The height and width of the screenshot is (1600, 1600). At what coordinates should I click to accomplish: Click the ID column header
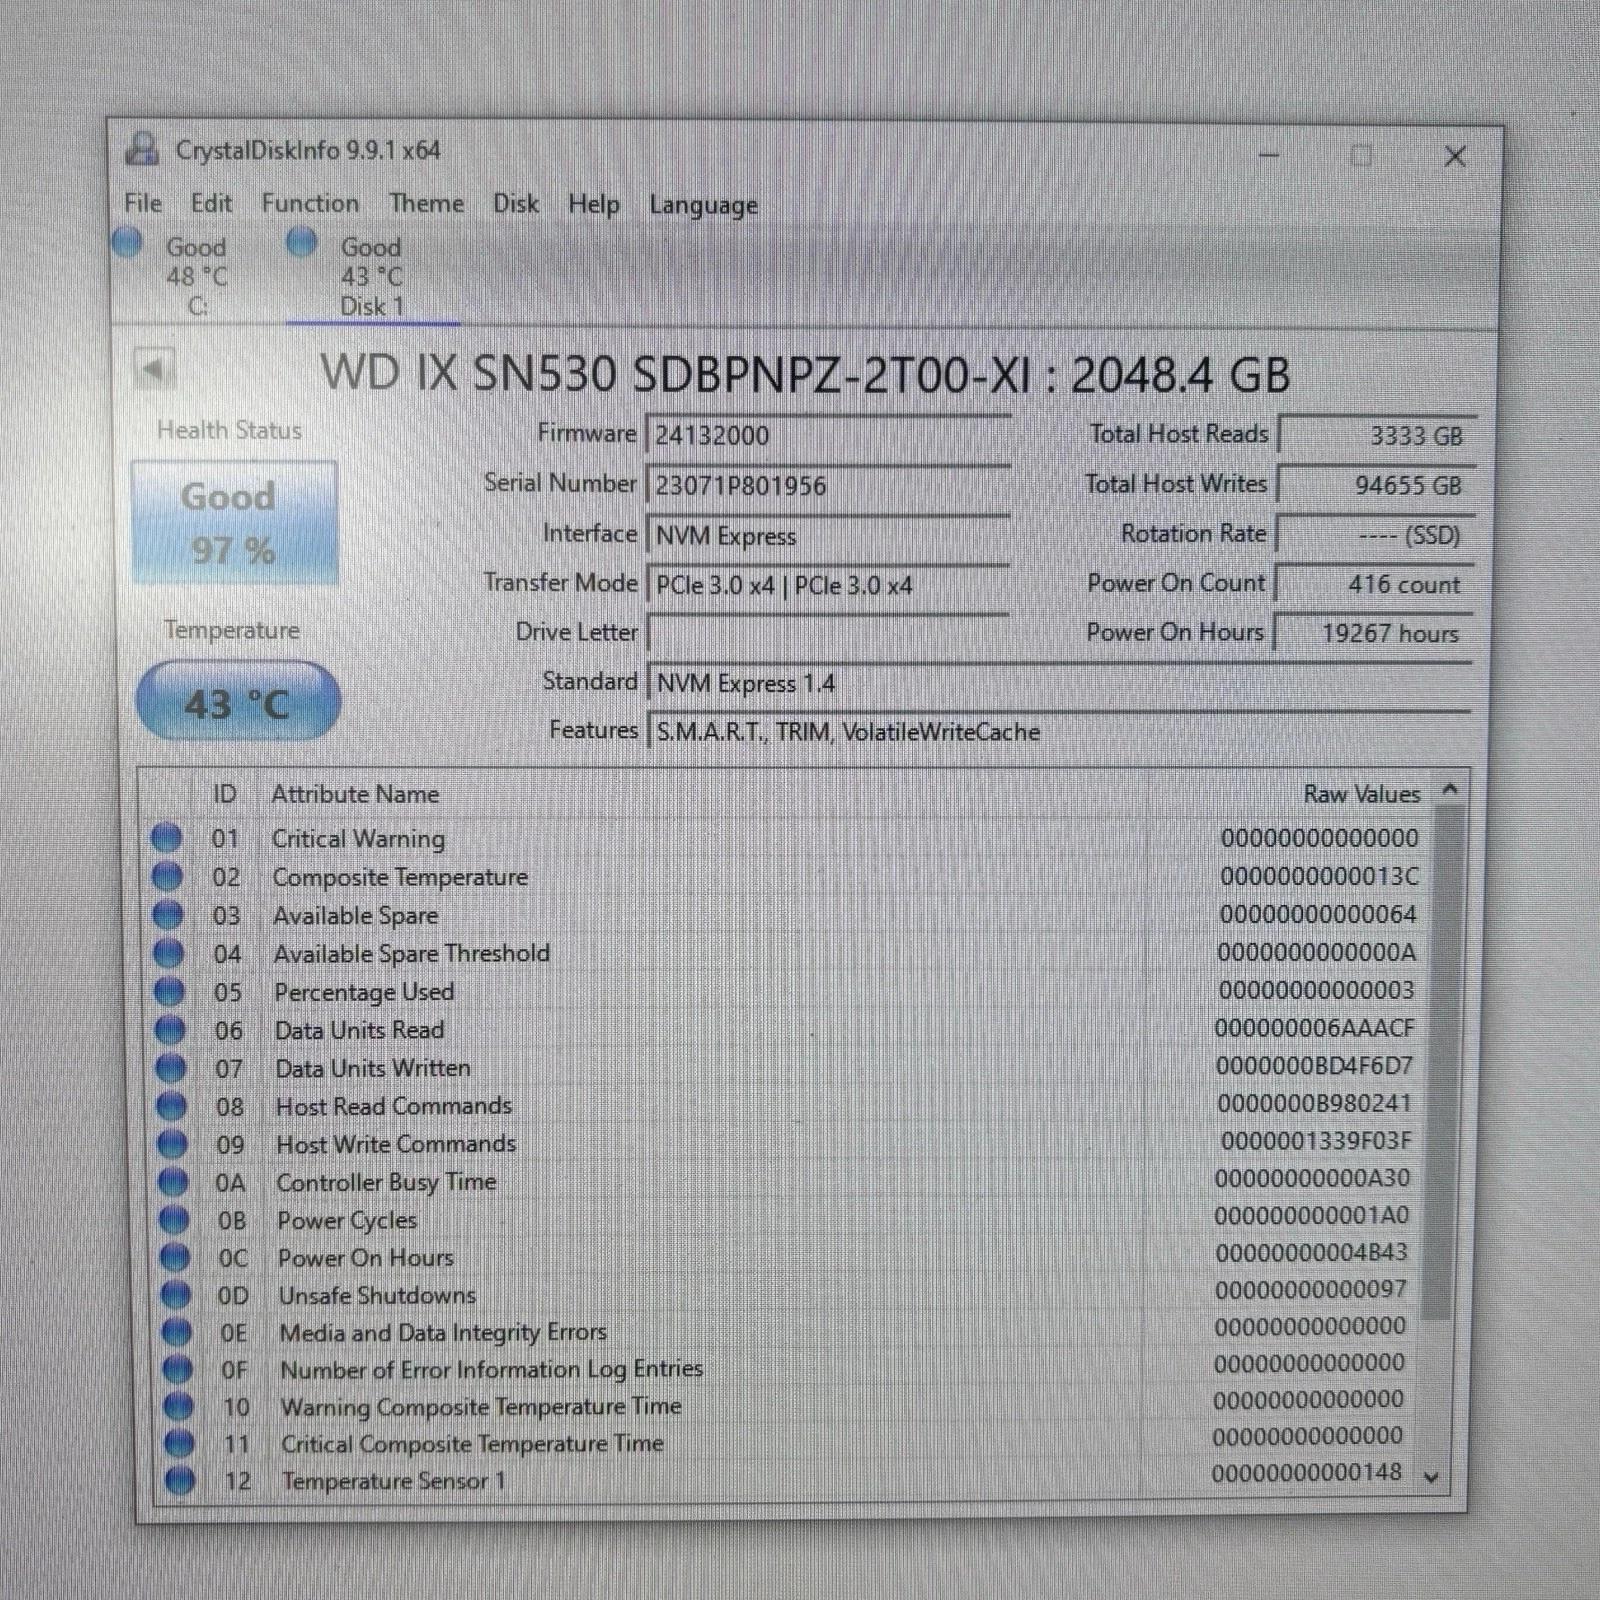point(224,793)
